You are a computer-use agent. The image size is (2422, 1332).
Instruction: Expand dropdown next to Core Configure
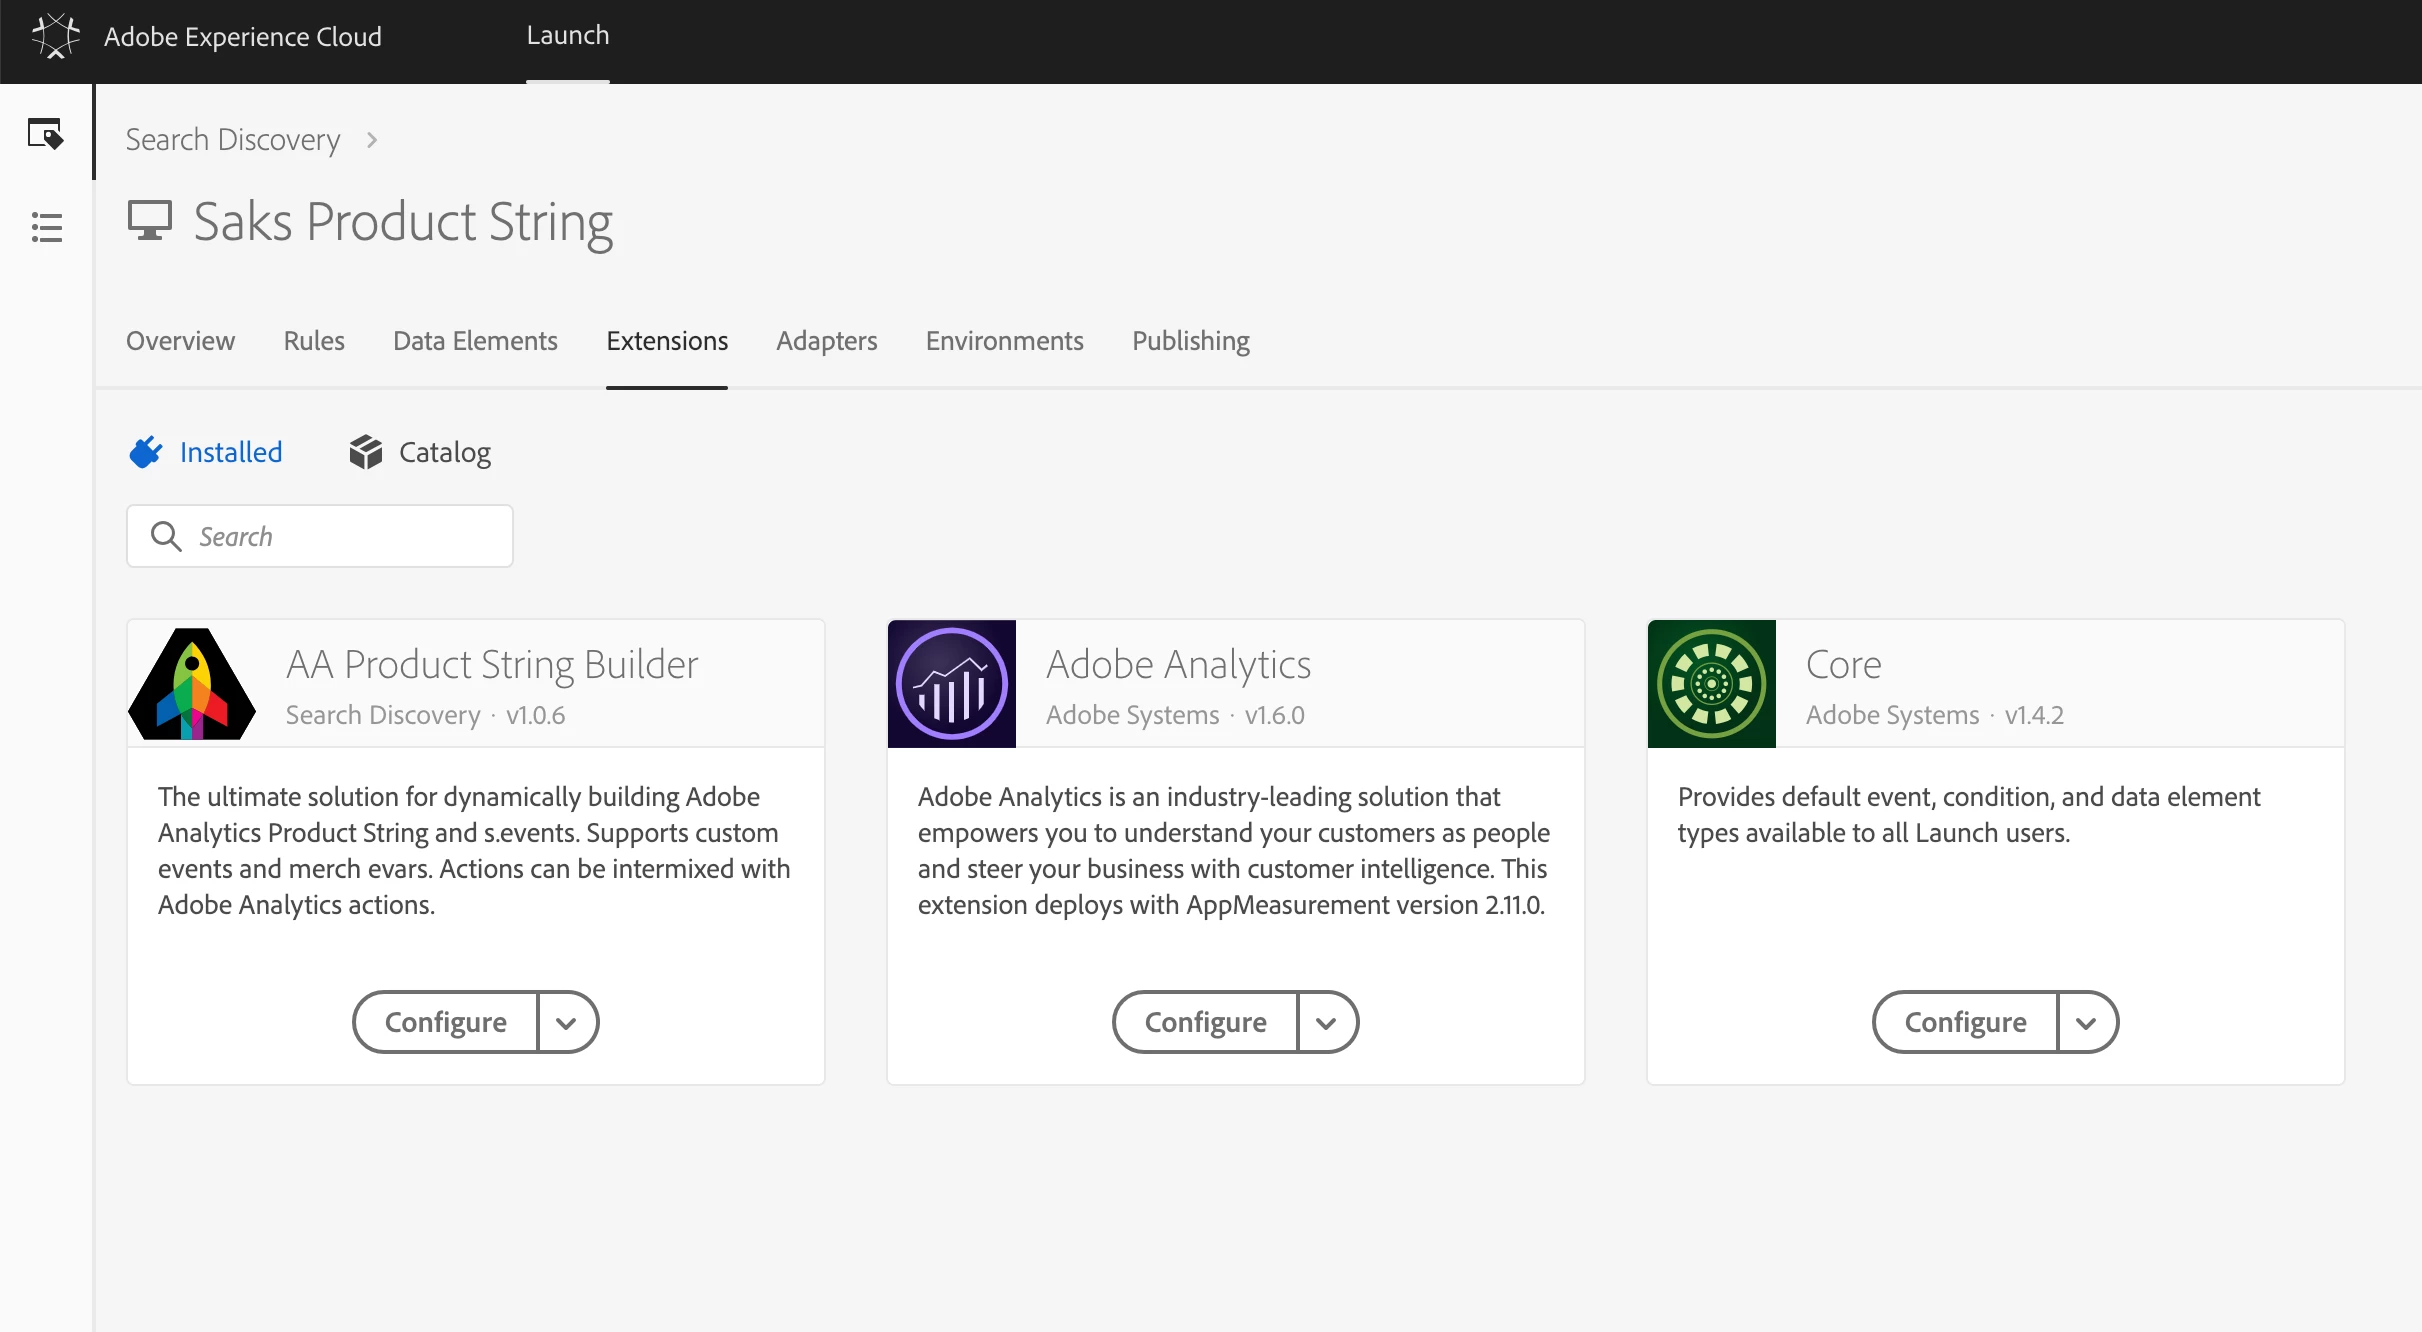pyautogui.click(x=2086, y=1022)
